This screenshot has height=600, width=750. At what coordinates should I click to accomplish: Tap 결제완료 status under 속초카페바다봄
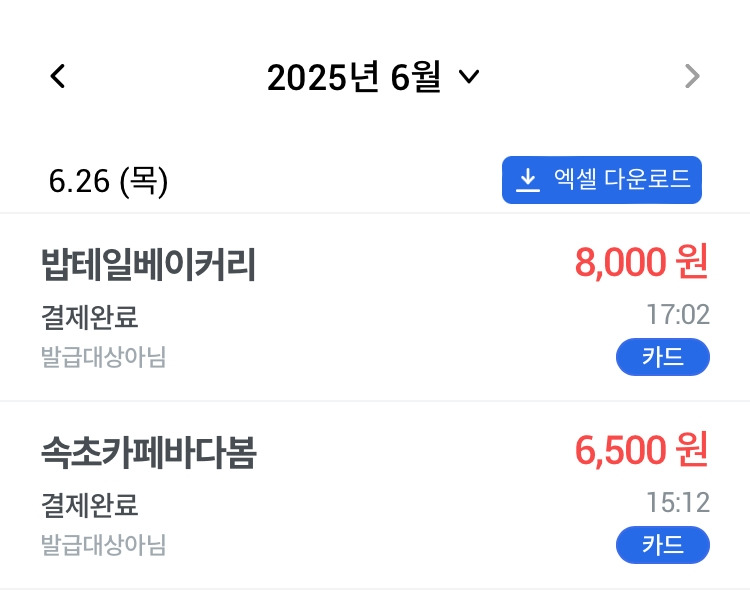point(89,504)
